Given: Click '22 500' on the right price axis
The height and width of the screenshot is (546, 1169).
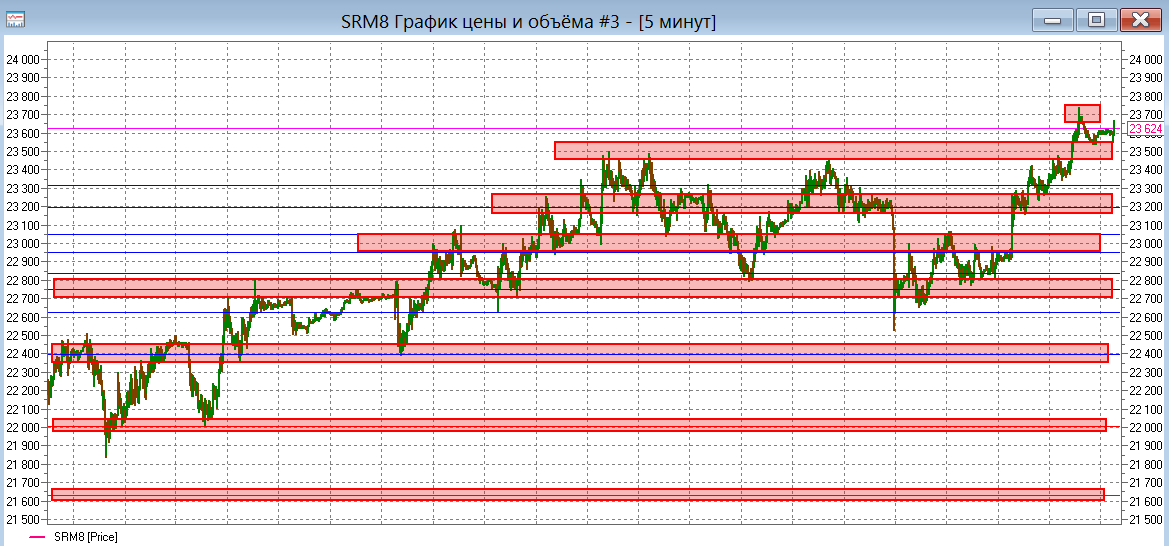Looking at the screenshot, I should [1146, 335].
